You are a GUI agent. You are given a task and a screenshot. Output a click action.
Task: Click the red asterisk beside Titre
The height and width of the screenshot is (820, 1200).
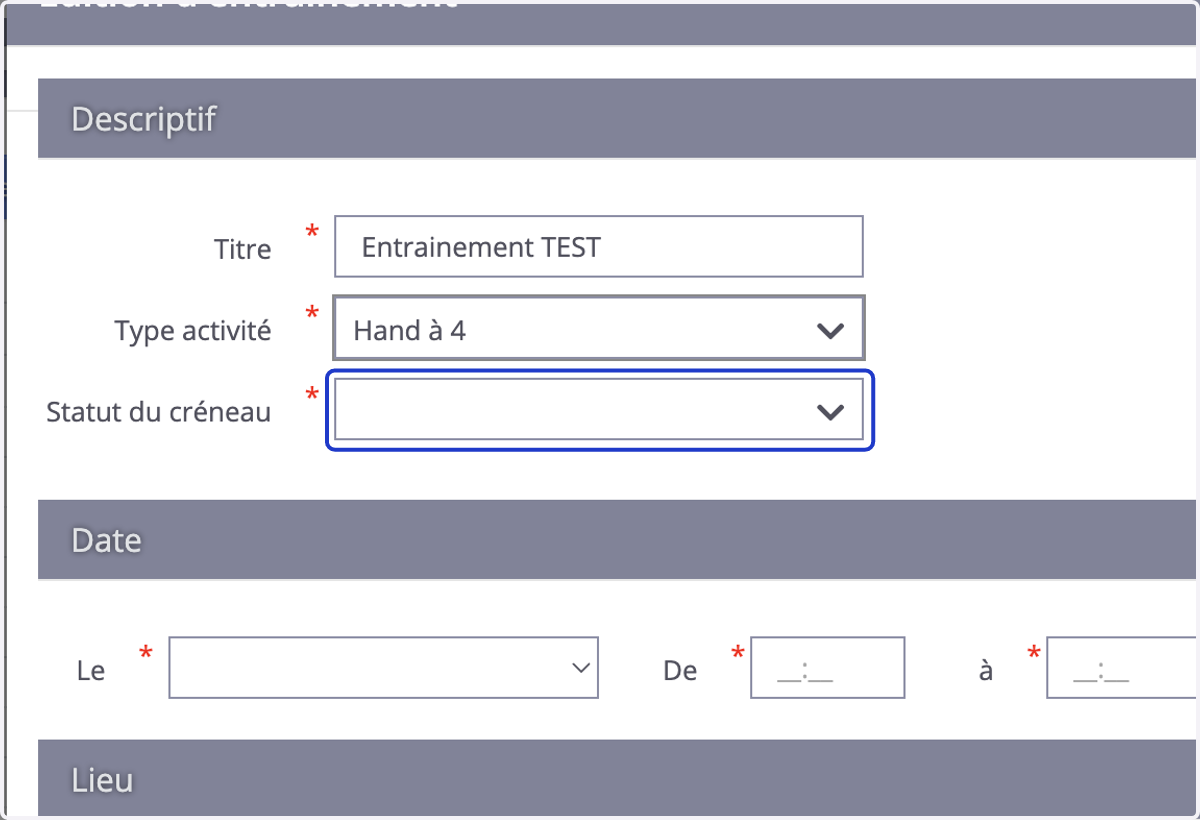312,232
